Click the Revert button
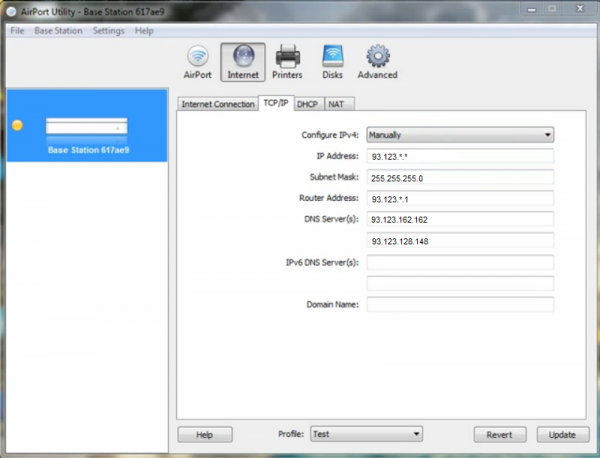Screen dimensions: 600x458 click(x=500, y=435)
